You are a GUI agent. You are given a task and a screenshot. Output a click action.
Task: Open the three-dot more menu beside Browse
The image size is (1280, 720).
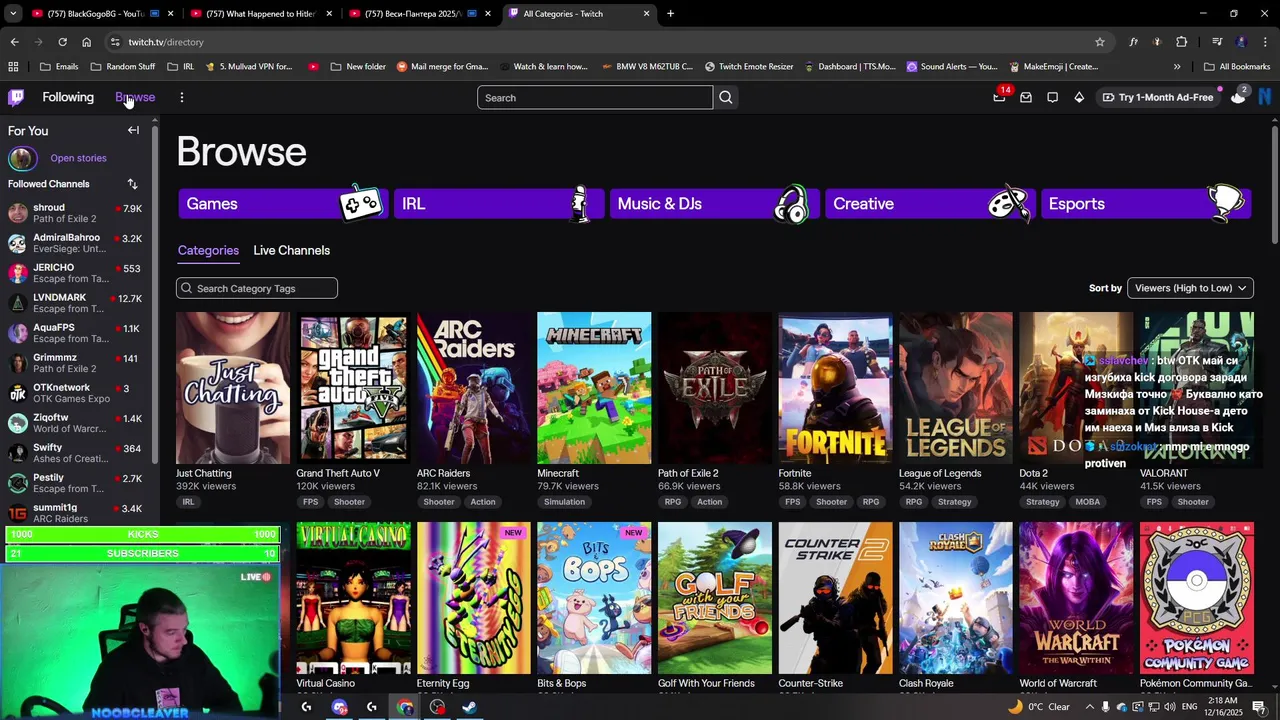click(x=181, y=97)
